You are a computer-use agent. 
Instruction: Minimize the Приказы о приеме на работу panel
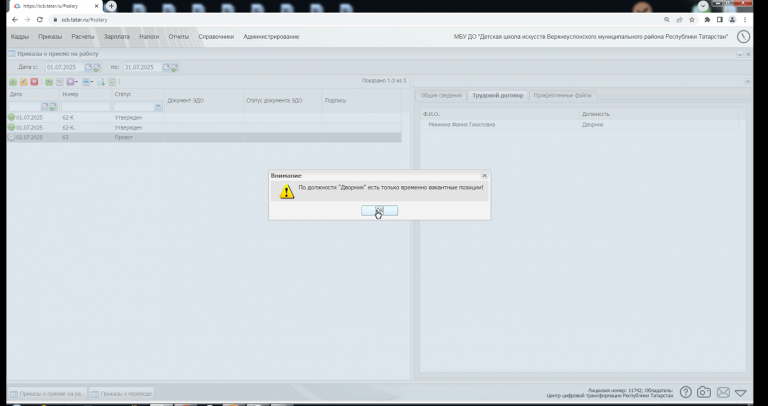click(x=740, y=54)
